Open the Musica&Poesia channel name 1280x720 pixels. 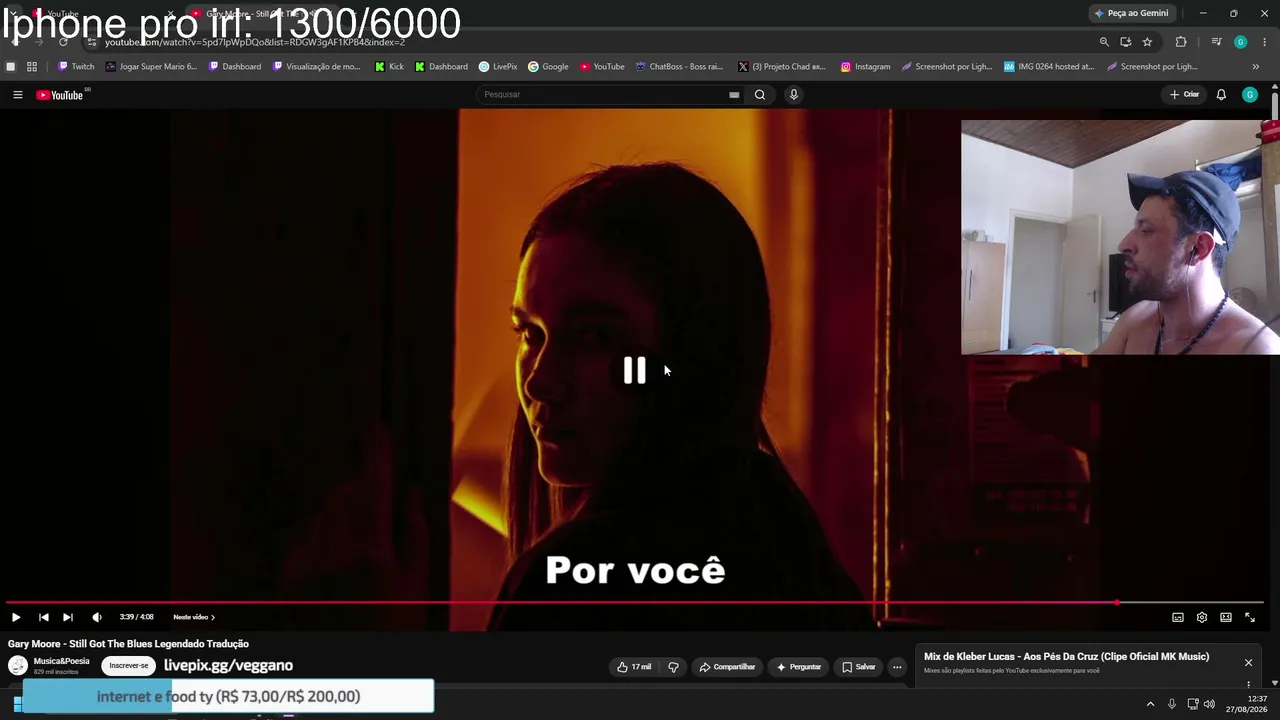[61, 661]
